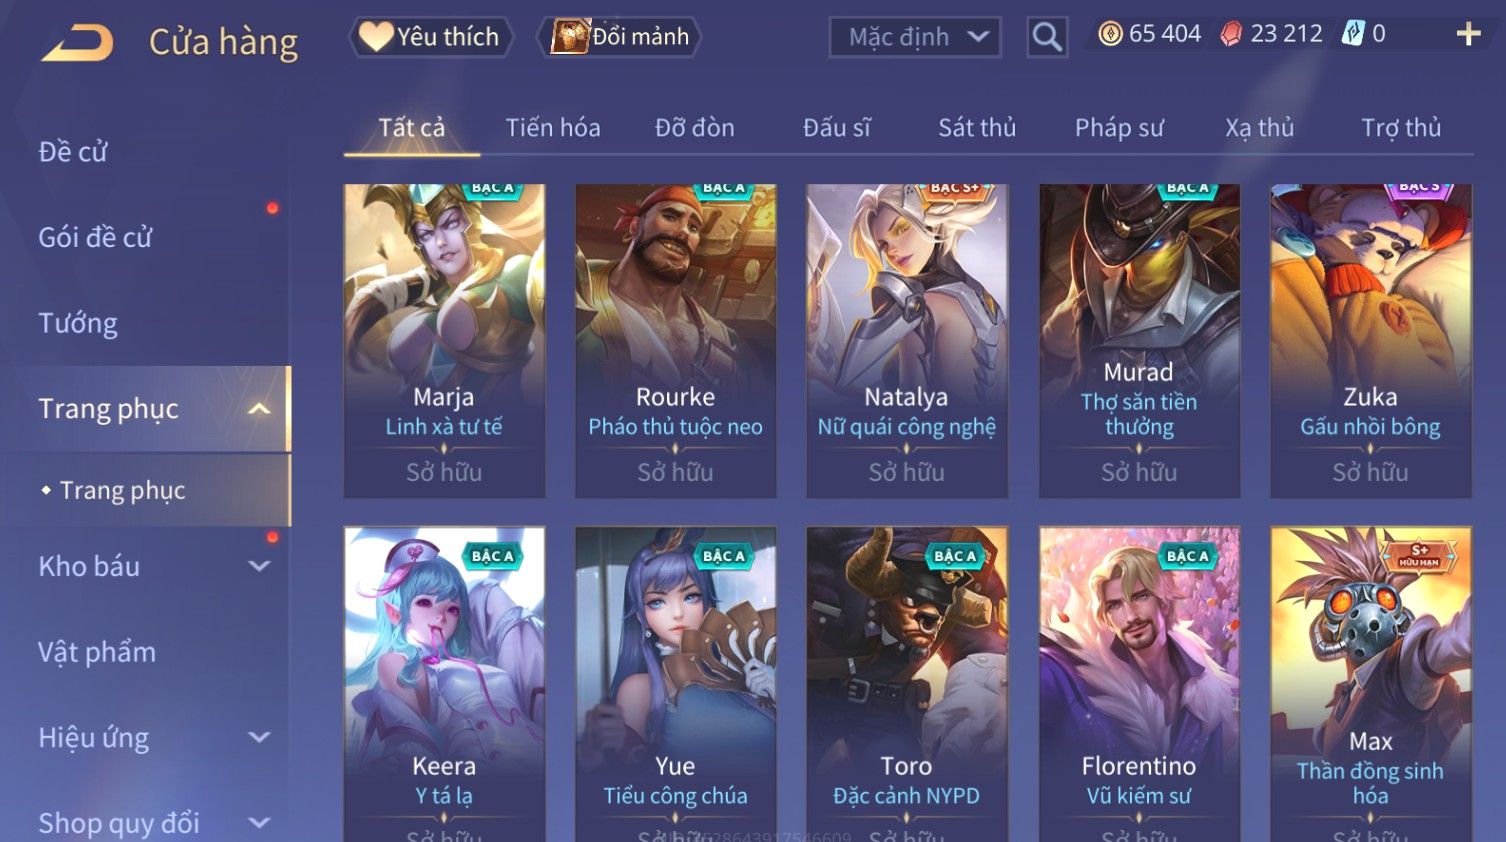Image resolution: width=1506 pixels, height=842 pixels.
Task: Open the Mặc định sort dropdown
Action: 915,37
